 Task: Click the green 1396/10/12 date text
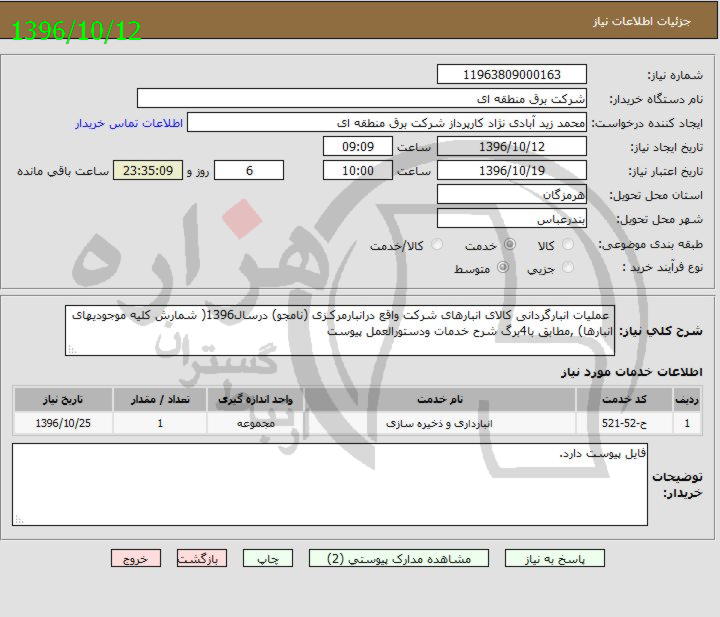pos(76,31)
